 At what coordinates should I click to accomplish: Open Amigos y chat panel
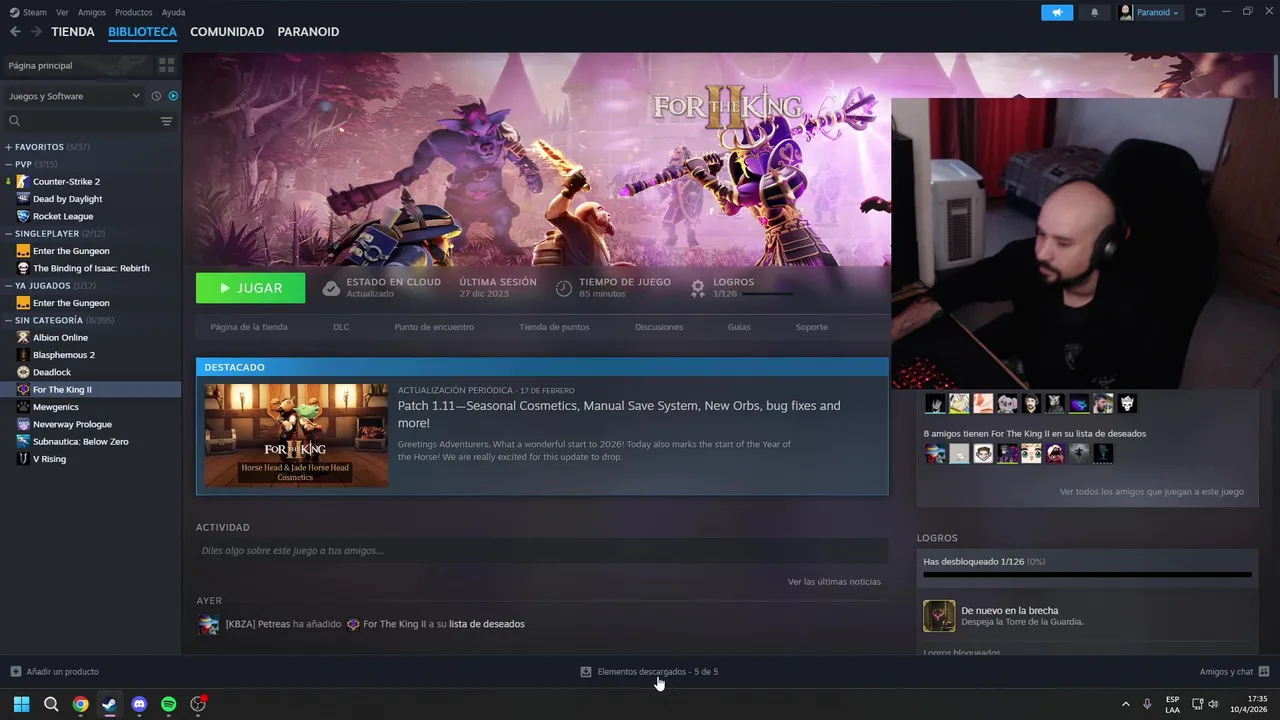1234,672
